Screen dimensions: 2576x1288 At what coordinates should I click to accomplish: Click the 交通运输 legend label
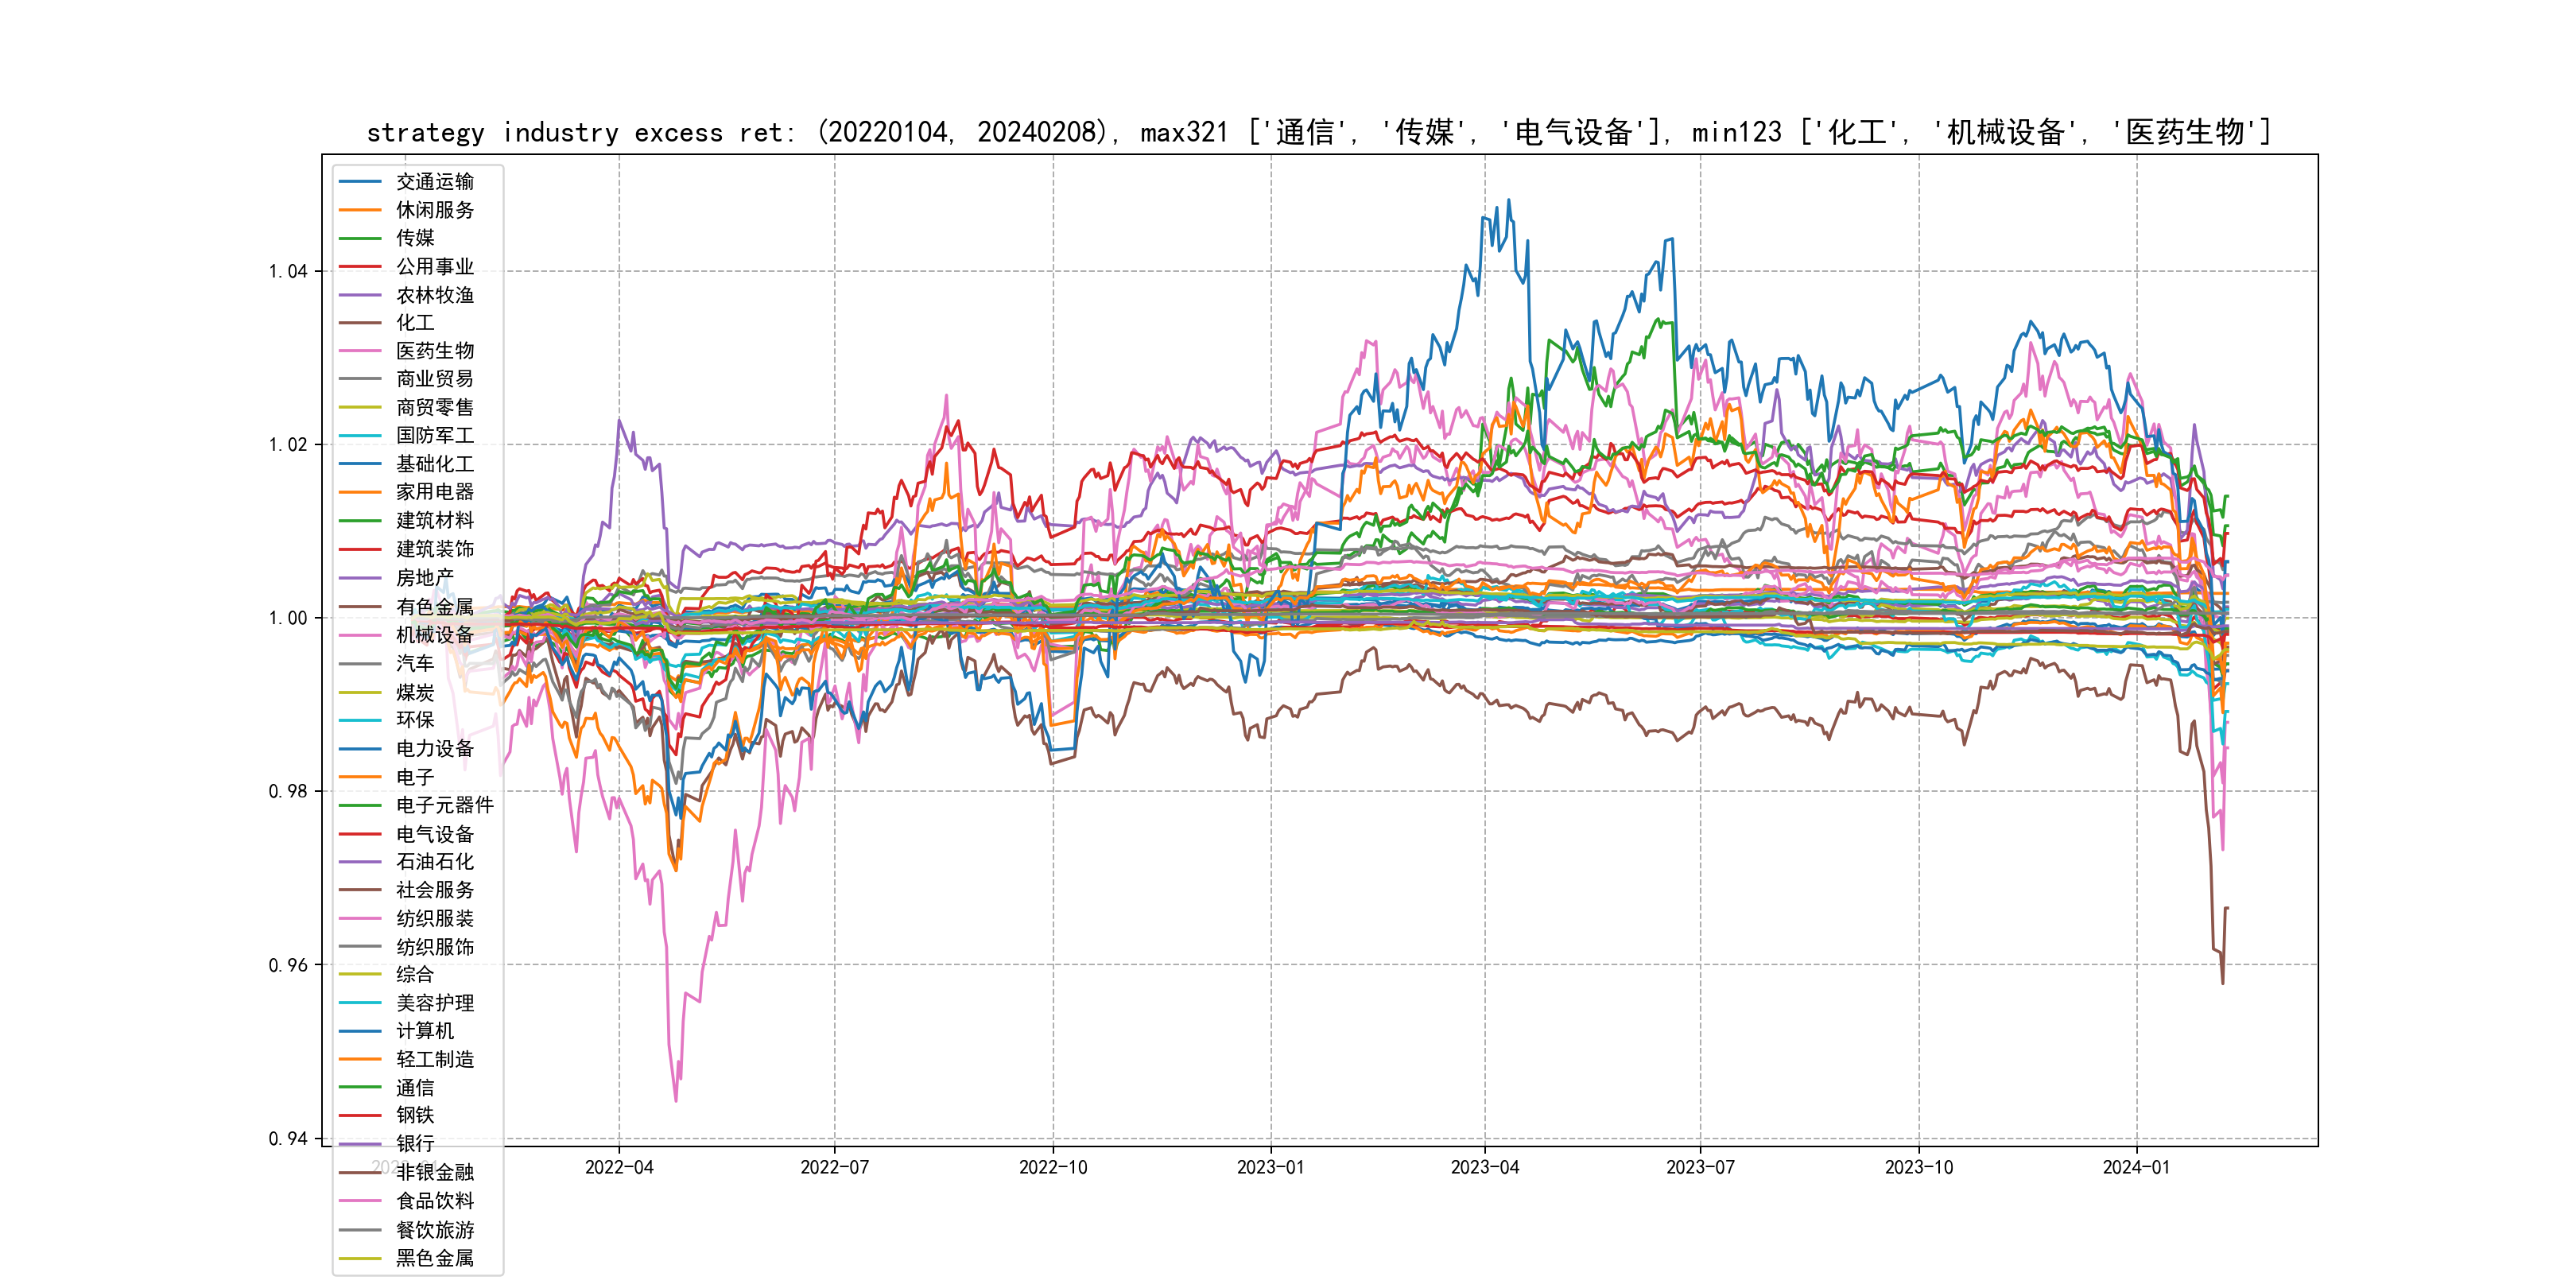pyautogui.click(x=435, y=181)
